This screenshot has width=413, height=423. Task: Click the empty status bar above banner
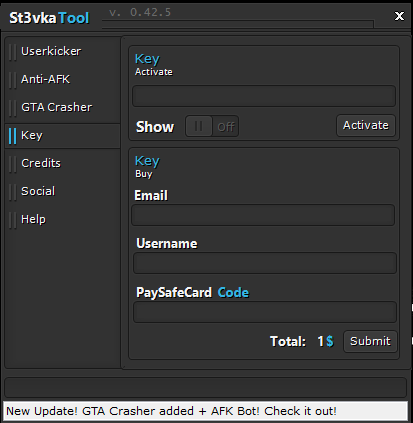pos(206,388)
